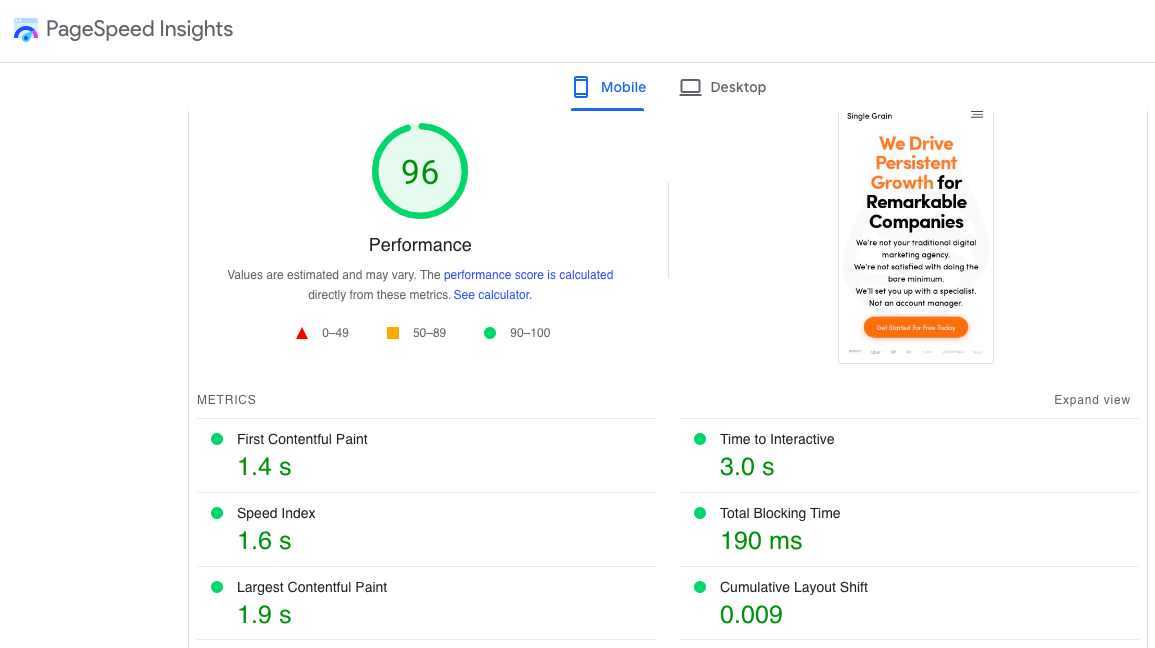1155x648 pixels.
Task: Open the 'See calculator' link
Action: pyautogui.click(x=491, y=295)
